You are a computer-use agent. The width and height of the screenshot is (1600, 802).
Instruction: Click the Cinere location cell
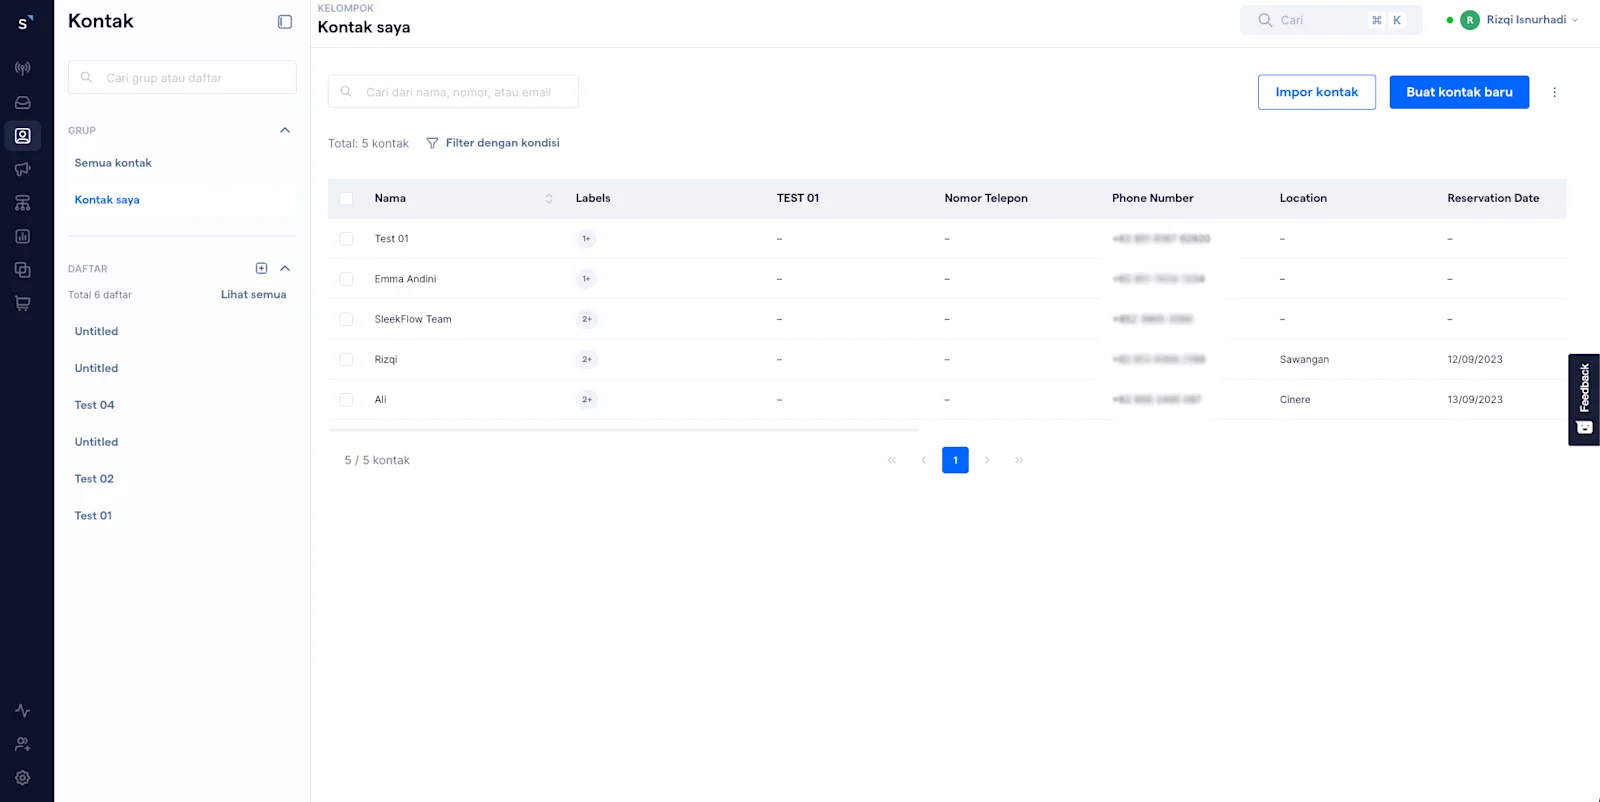pos(1295,399)
